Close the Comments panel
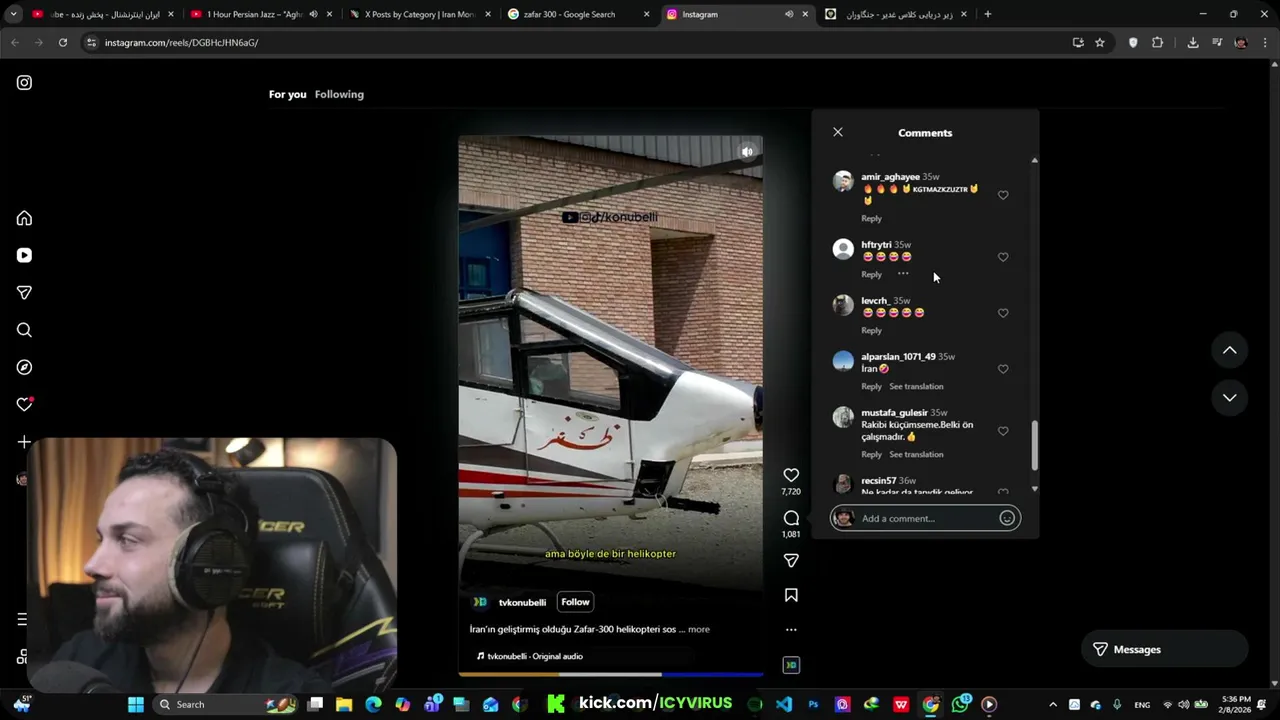Viewport: 1280px width, 720px height. (x=838, y=132)
